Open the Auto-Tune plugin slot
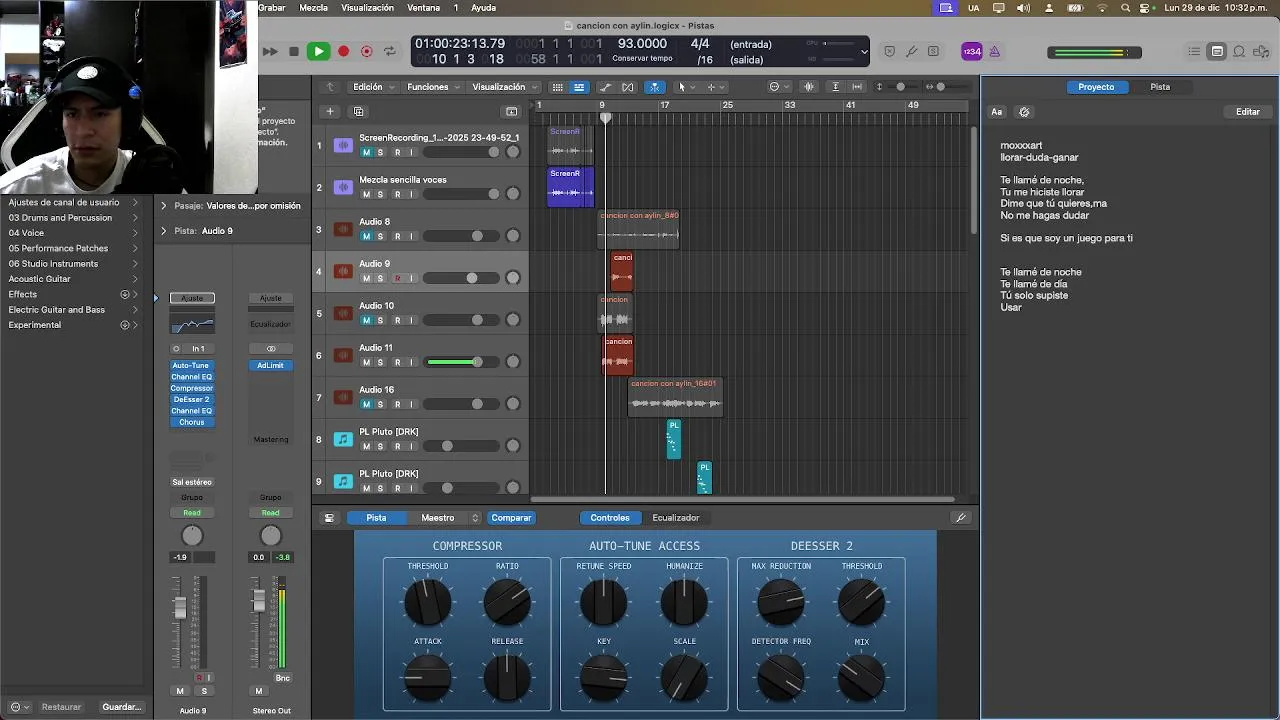 (191, 366)
